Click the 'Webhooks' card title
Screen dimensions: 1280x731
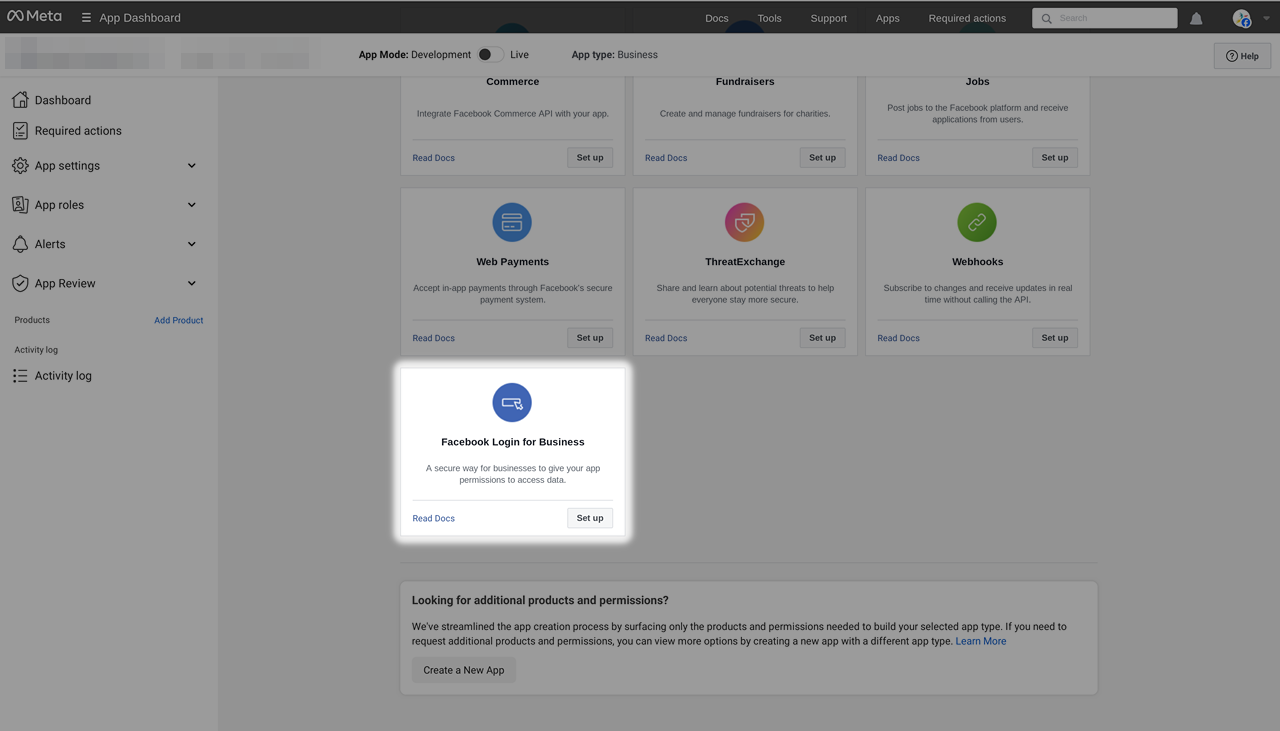point(977,262)
